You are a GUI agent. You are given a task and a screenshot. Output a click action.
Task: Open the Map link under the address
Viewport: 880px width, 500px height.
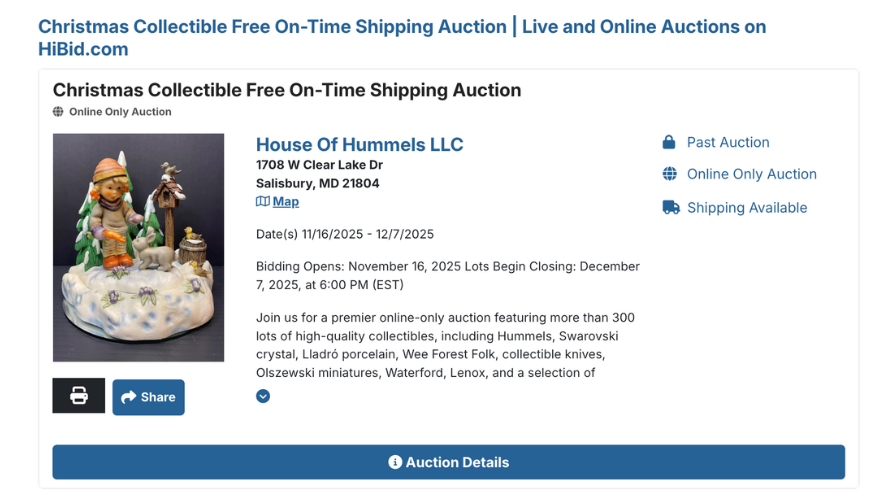[285, 201]
